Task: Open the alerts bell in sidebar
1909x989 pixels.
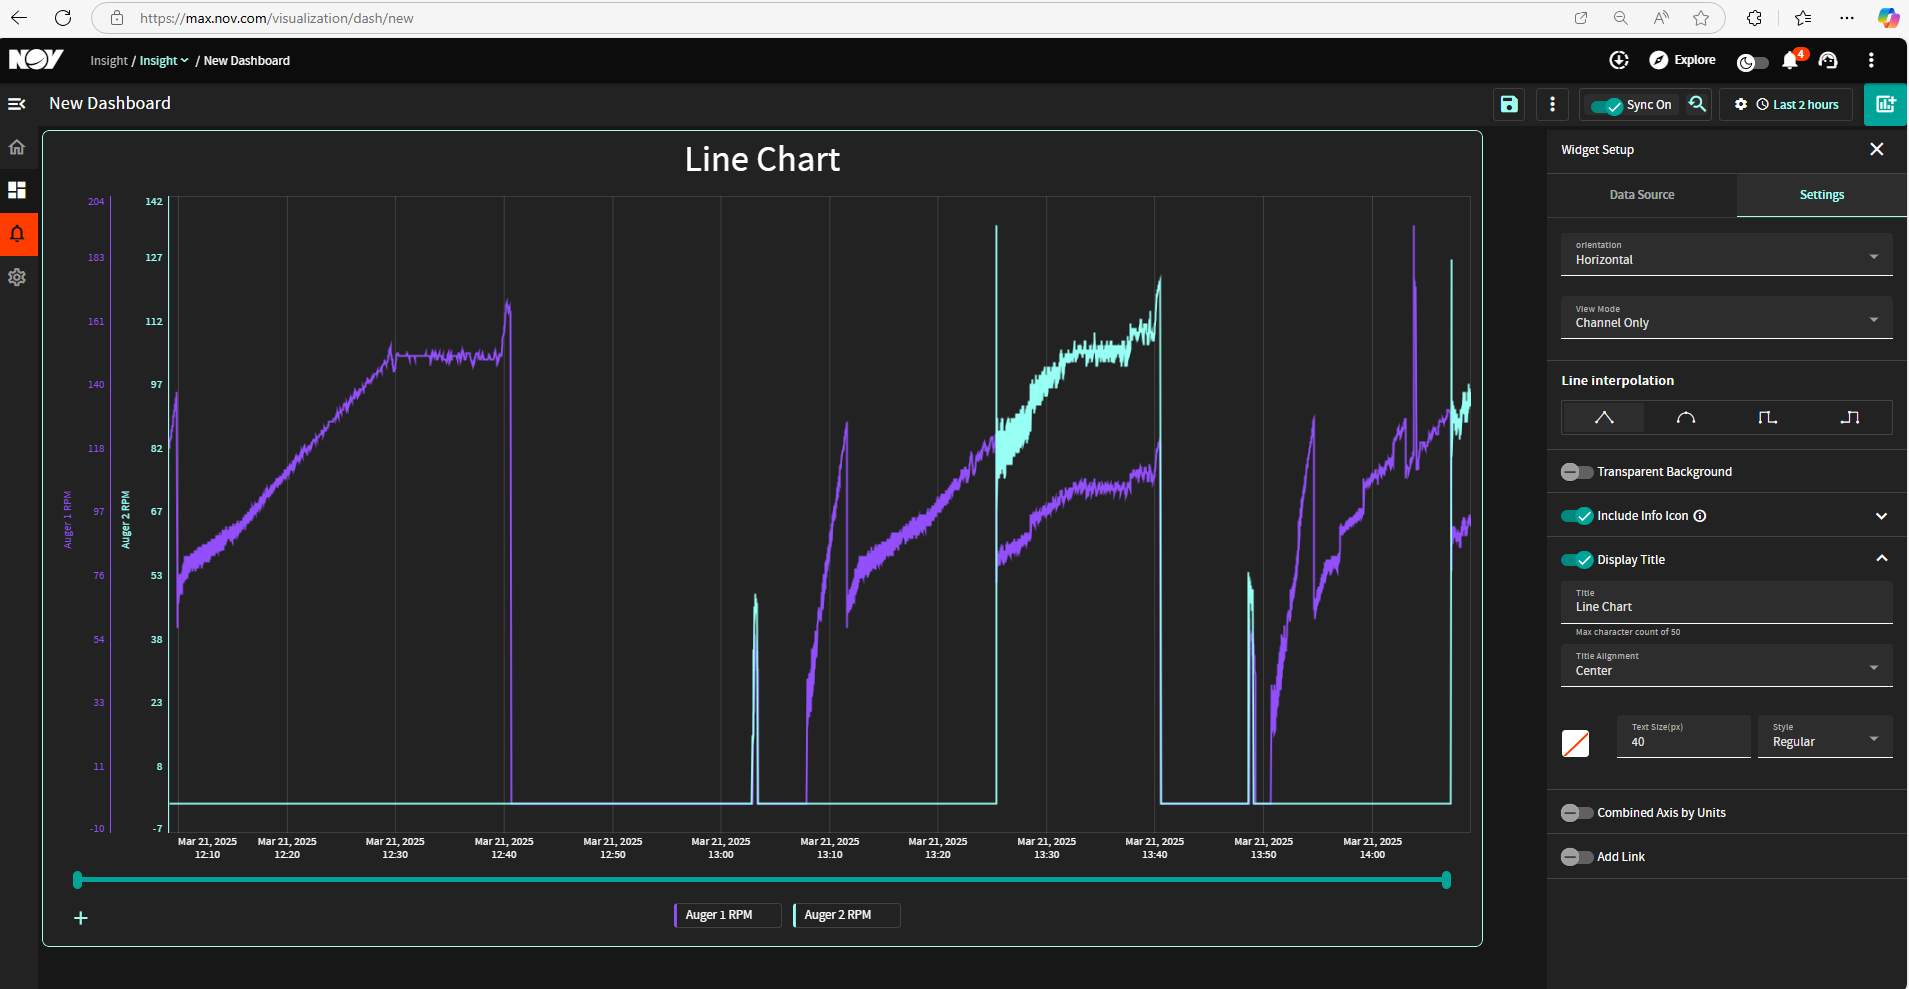Action: [17, 234]
